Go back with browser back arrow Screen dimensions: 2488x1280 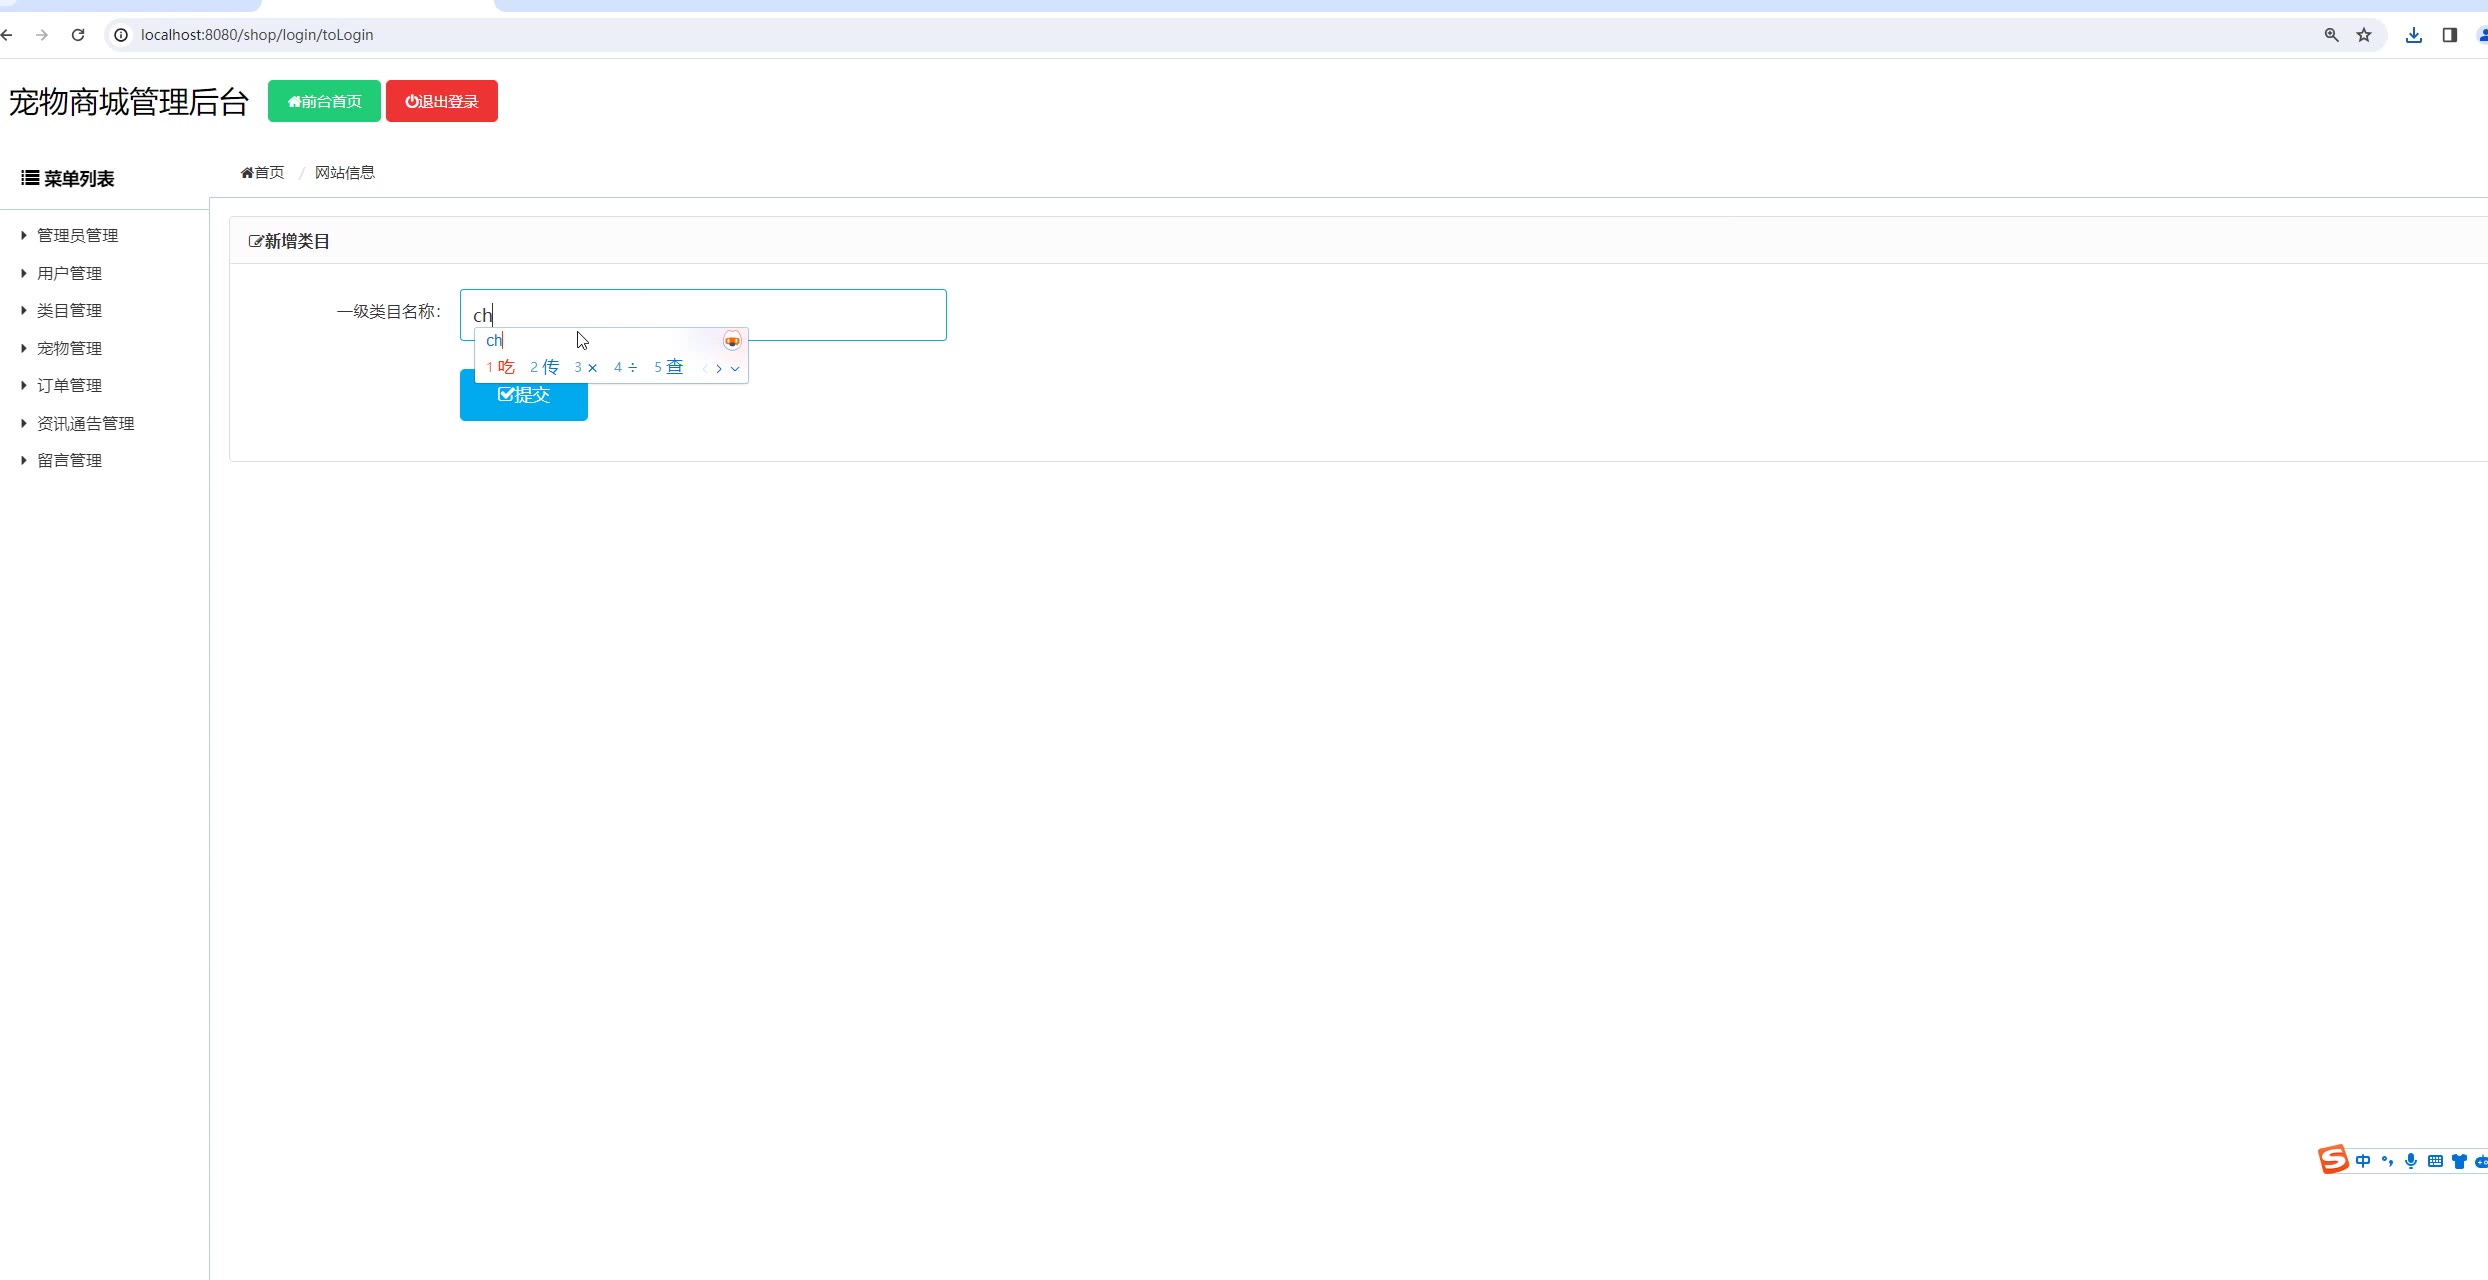7,35
